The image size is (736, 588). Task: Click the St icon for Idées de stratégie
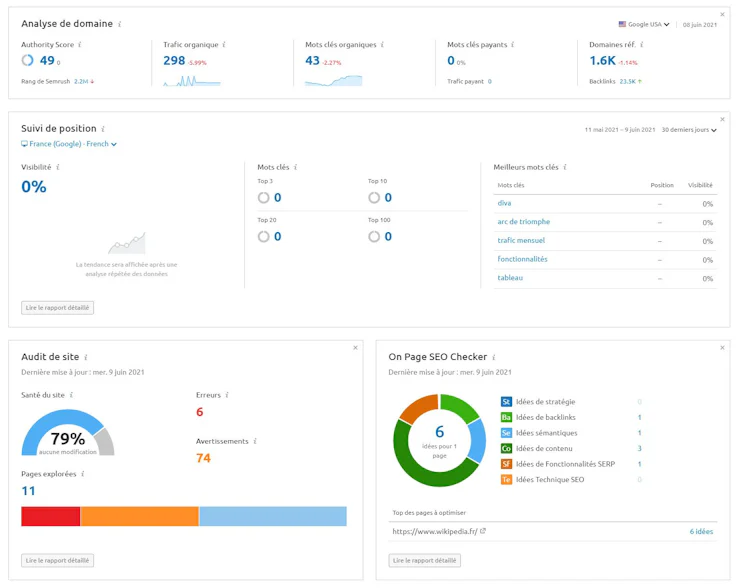506,402
